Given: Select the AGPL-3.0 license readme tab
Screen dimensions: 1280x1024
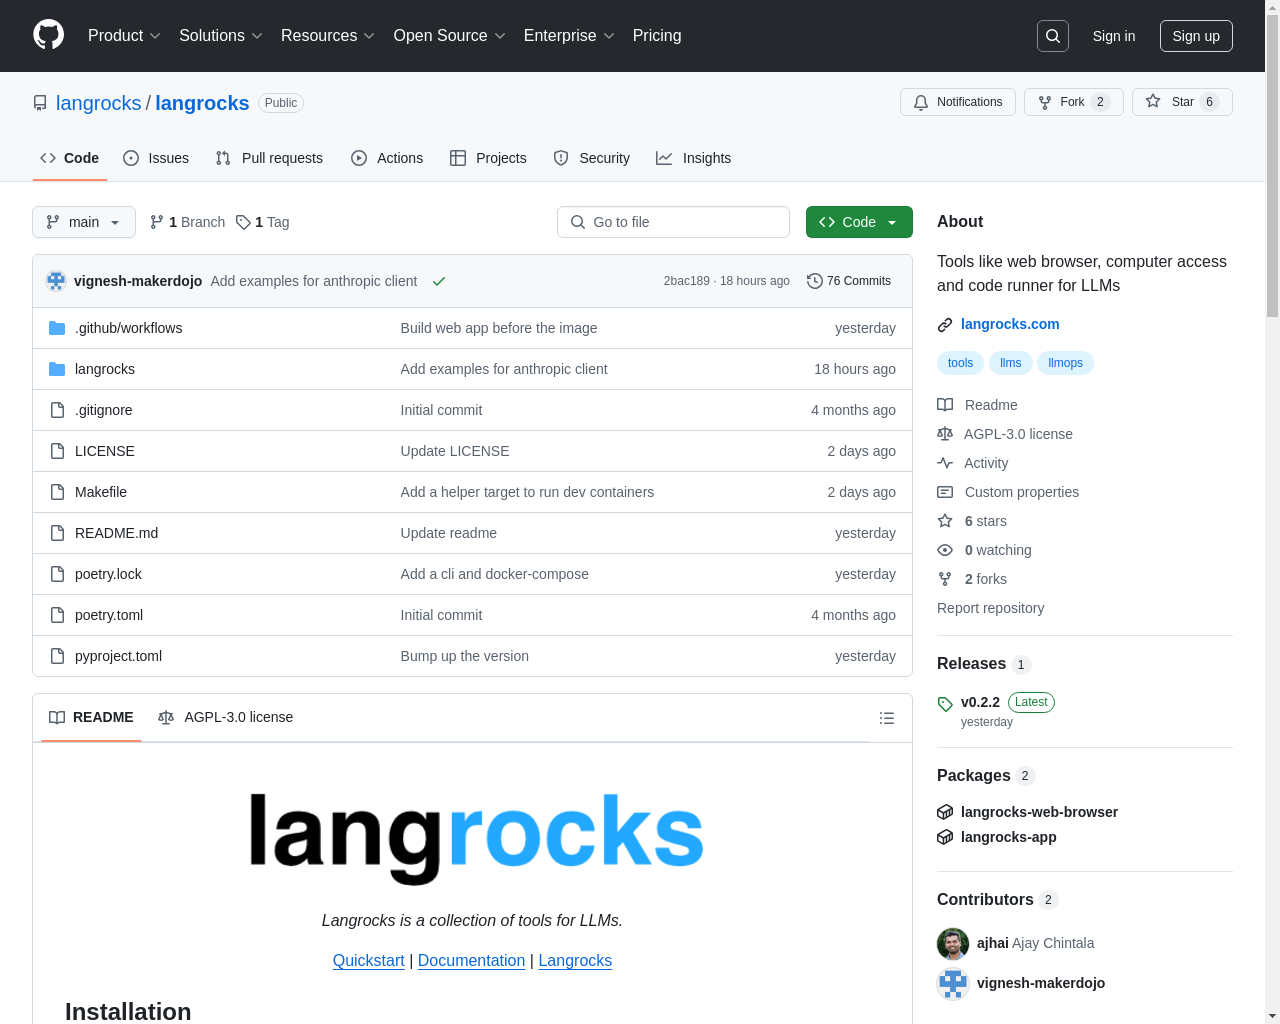Looking at the screenshot, I should pyautogui.click(x=226, y=717).
